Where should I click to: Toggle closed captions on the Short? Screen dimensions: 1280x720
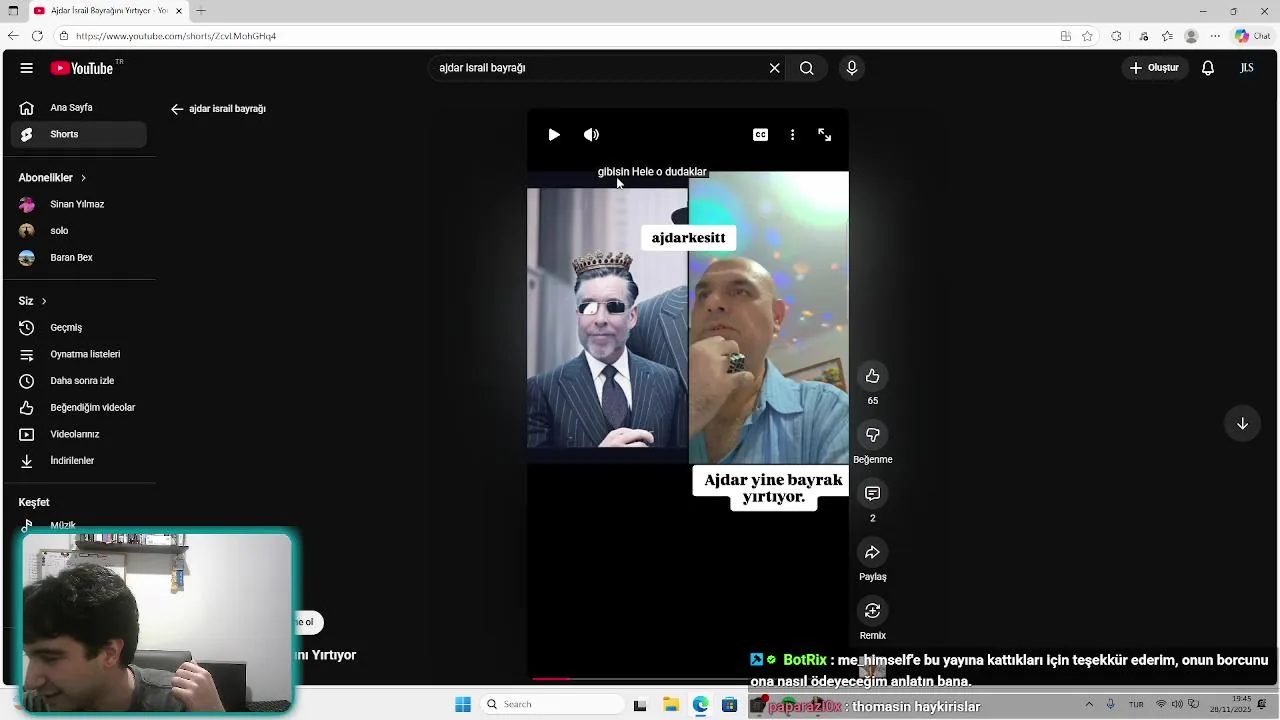[761, 135]
